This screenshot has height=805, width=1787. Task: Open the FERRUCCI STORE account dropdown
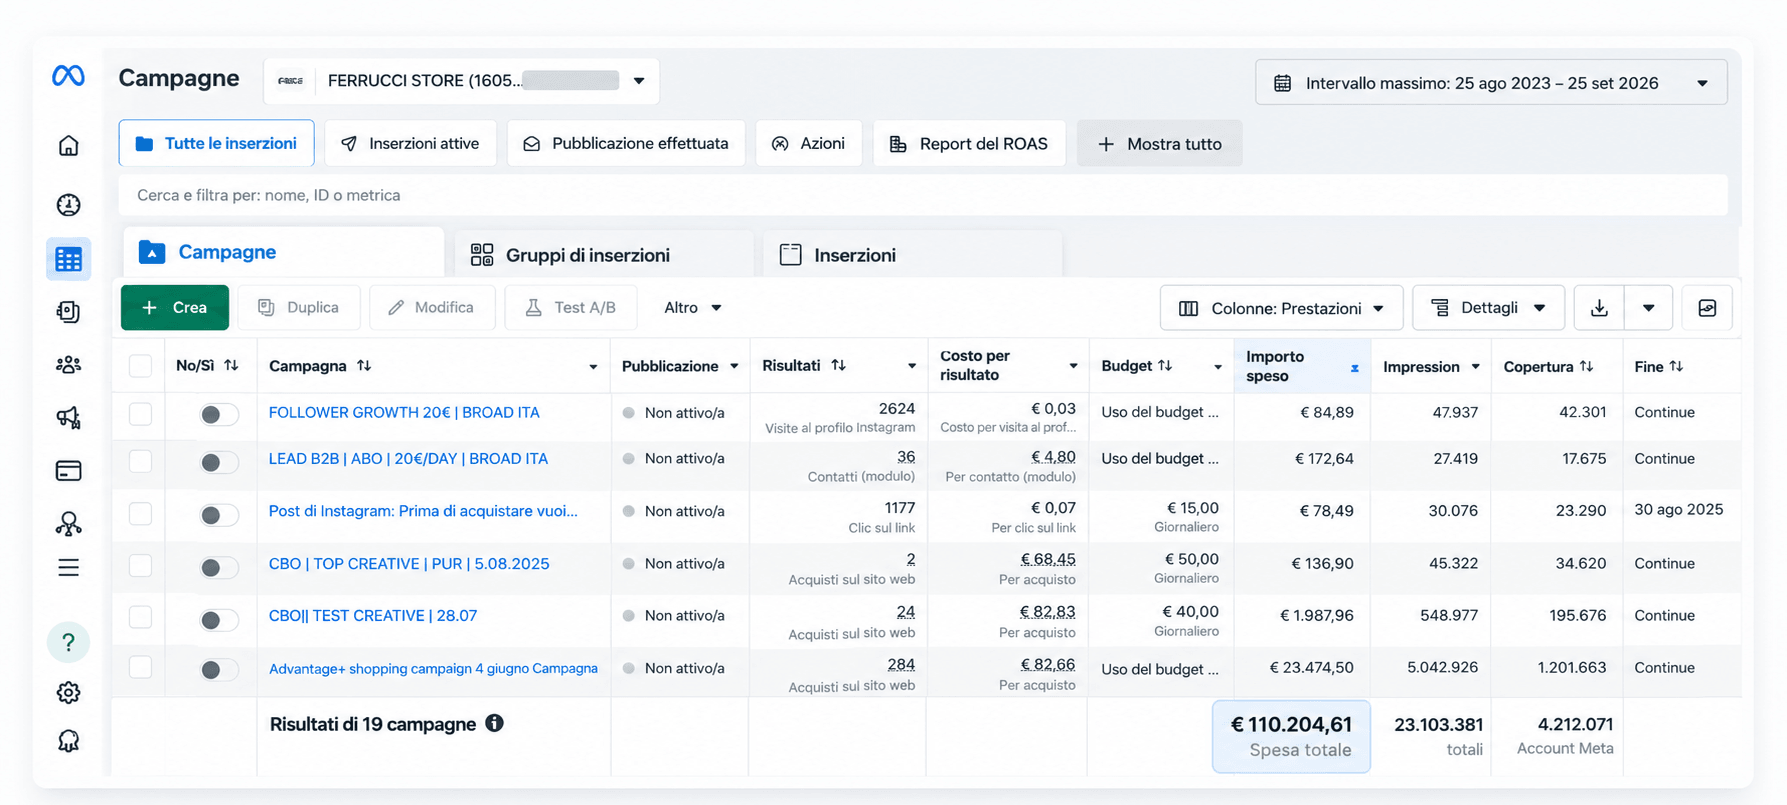click(x=461, y=81)
